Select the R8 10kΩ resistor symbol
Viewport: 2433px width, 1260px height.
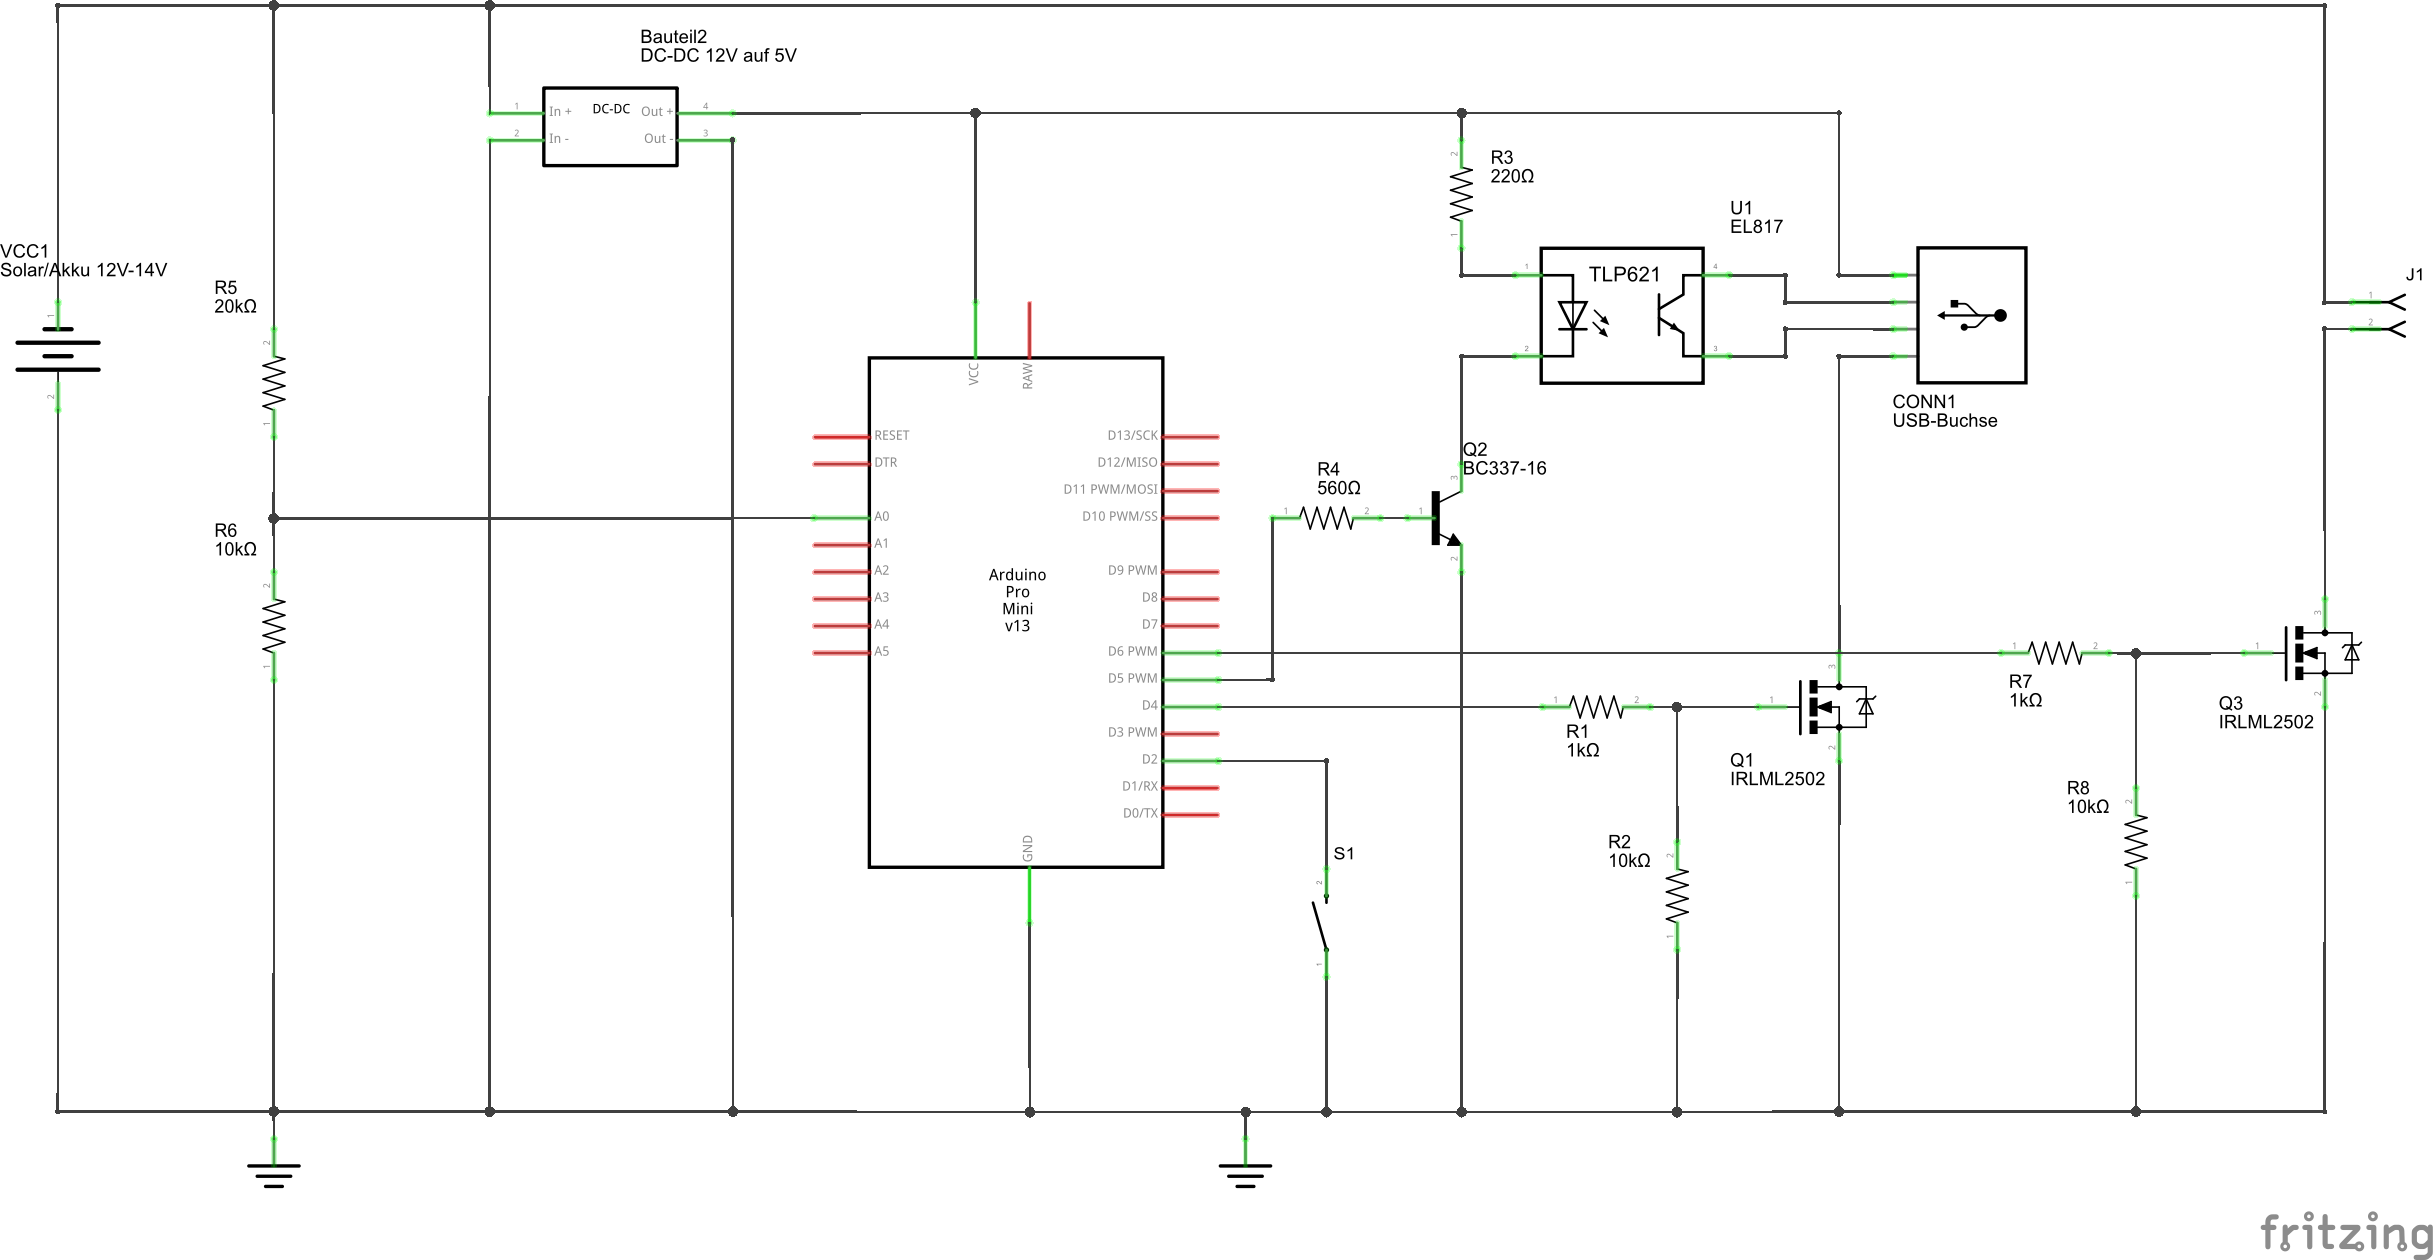point(2136,842)
